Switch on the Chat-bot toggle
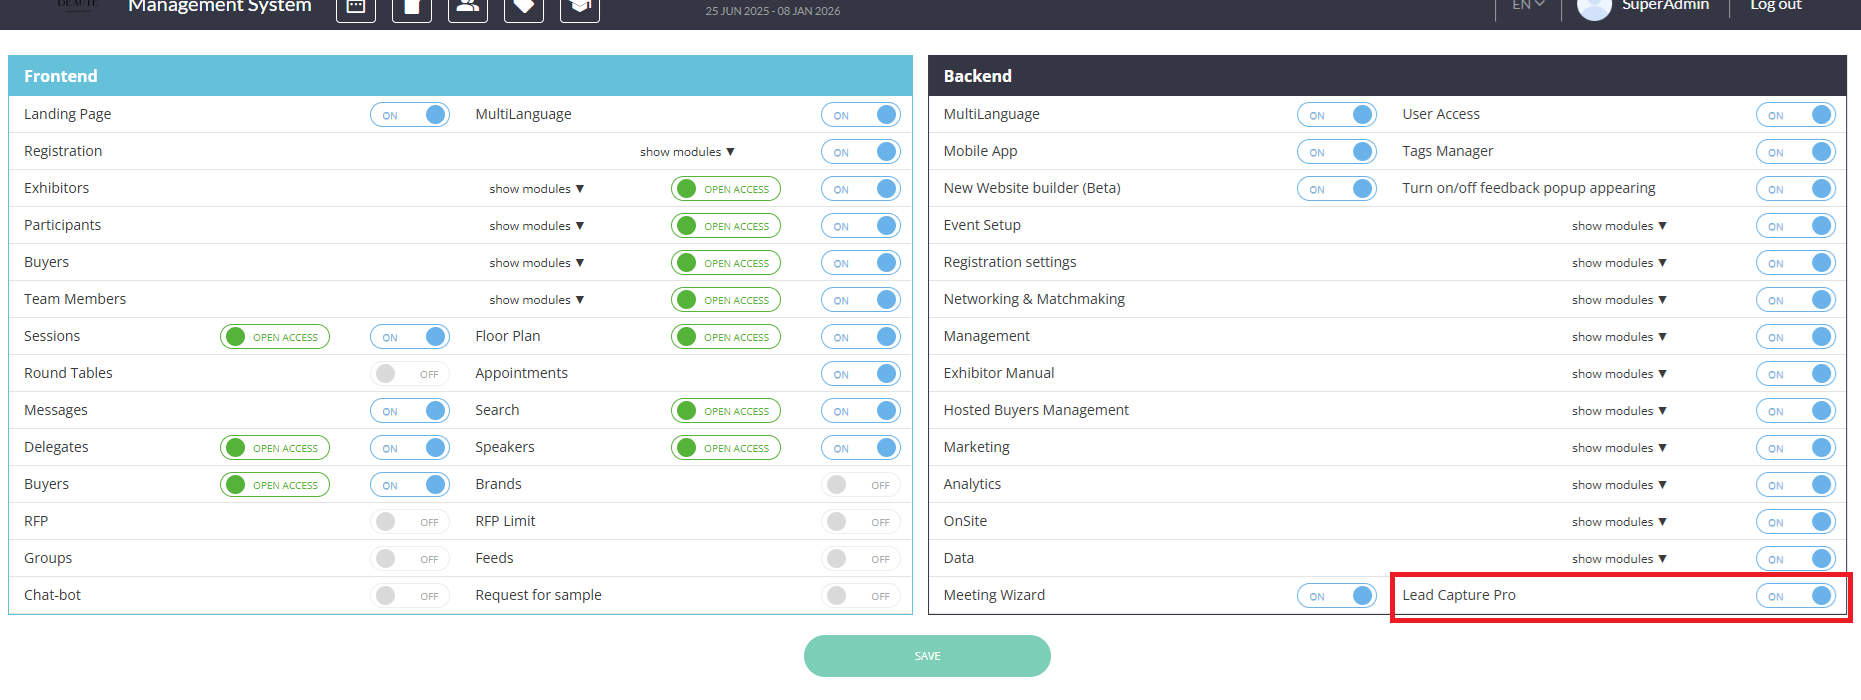 [410, 596]
